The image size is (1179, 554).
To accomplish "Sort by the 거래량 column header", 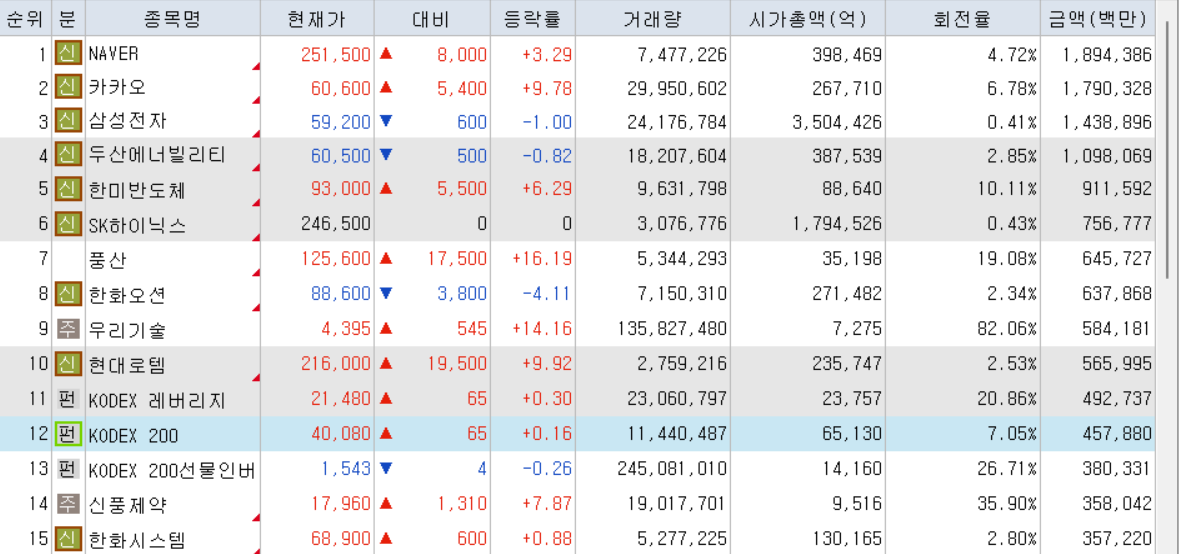I will click(653, 19).
